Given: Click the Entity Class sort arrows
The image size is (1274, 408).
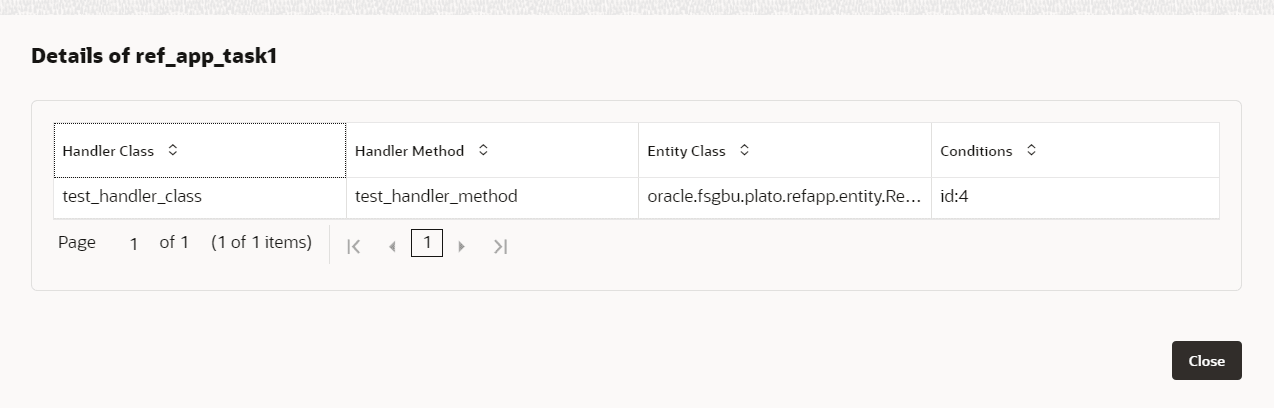Looking at the screenshot, I should [744, 150].
